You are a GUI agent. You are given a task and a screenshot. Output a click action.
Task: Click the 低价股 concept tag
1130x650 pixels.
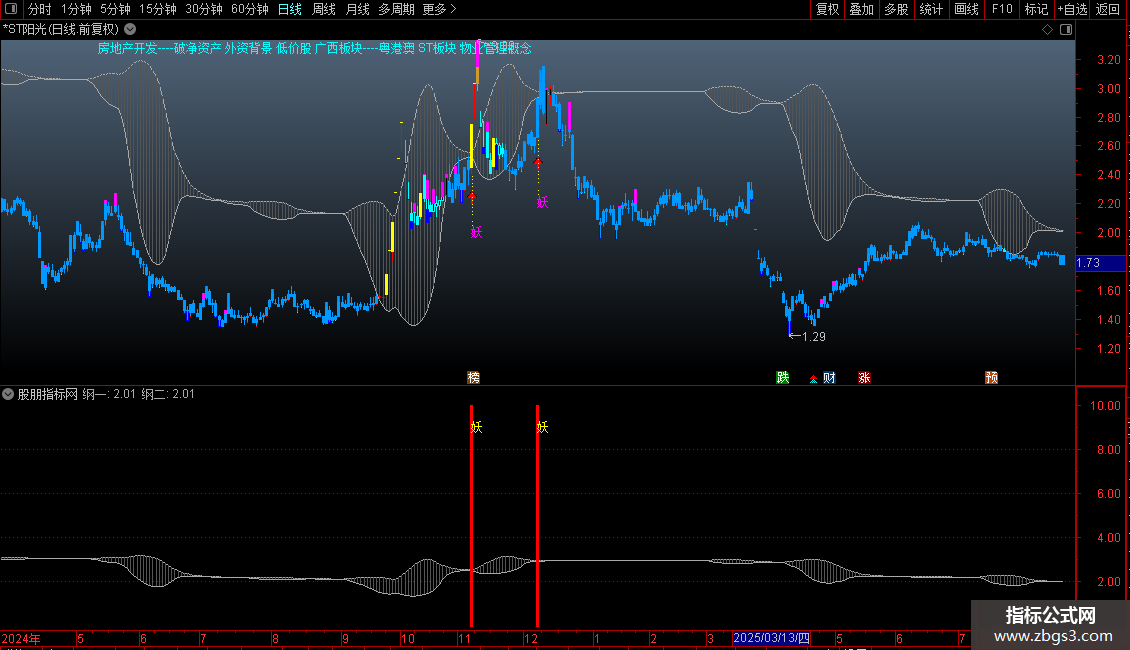tap(294, 48)
